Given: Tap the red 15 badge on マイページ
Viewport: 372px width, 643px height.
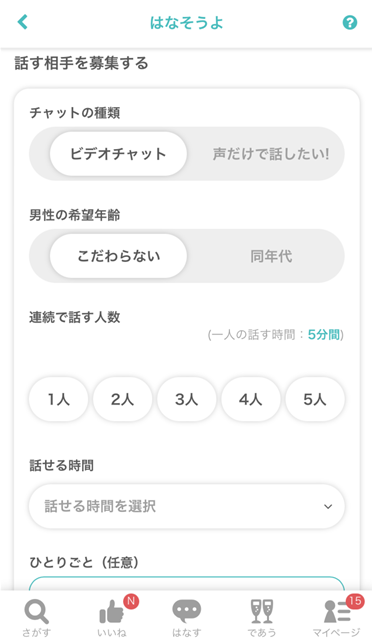Looking at the screenshot, I should (x=354, y=601).
